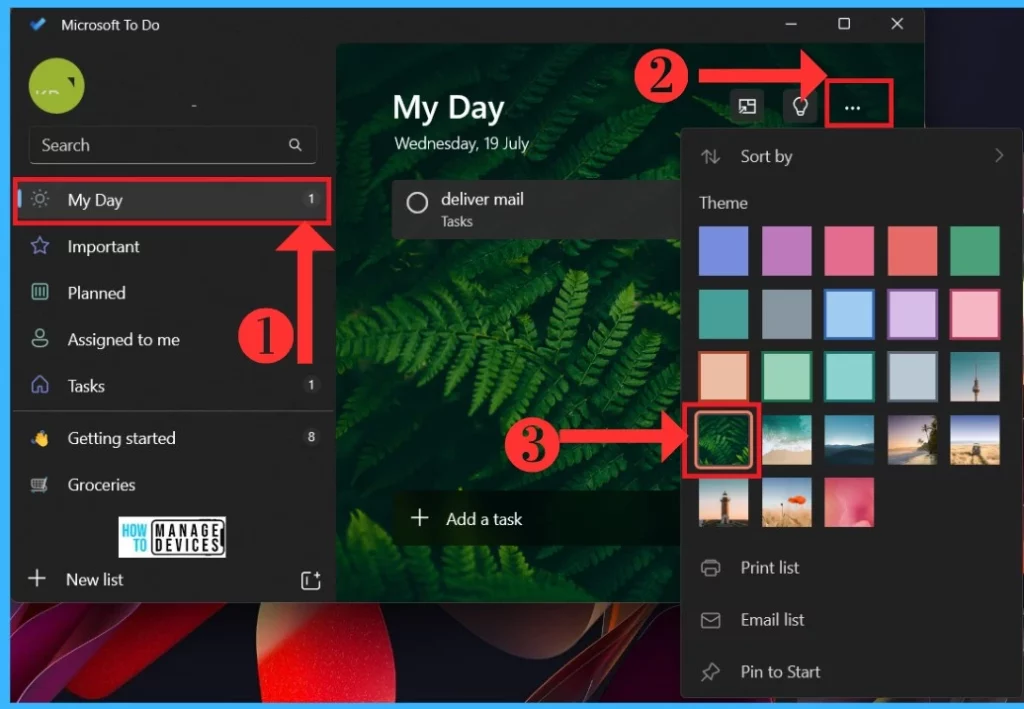The height and width of the screenshot is (709, 1024).
Task: Open the My Day list
Action: tap(172, 200)
